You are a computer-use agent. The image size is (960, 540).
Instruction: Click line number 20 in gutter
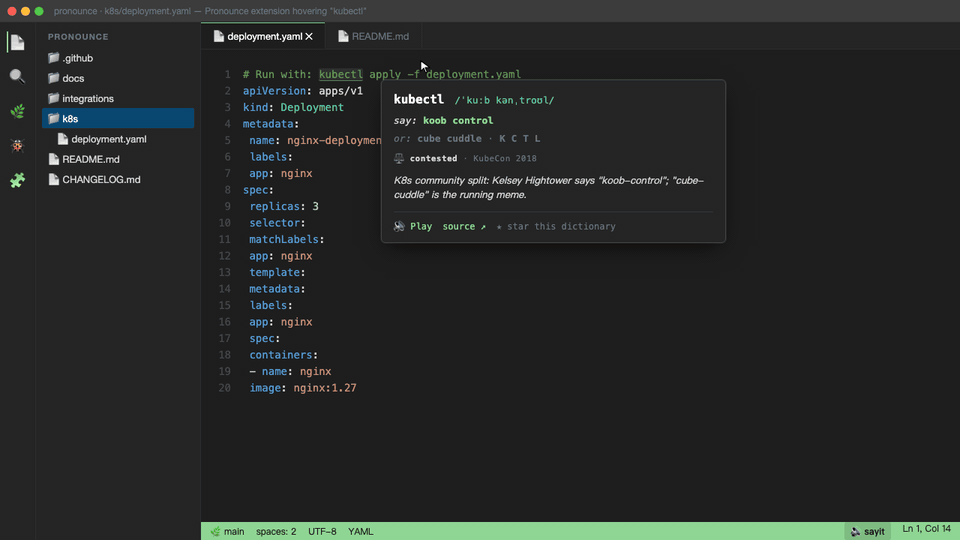[225, 388]
